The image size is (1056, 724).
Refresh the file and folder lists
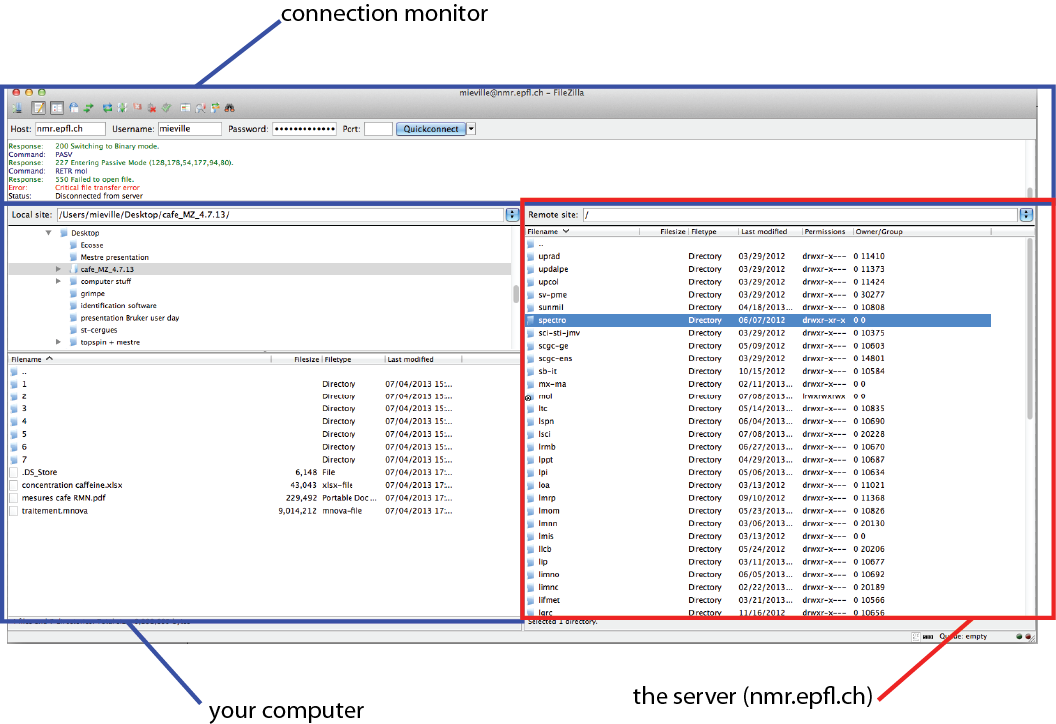tap(107, 108)
